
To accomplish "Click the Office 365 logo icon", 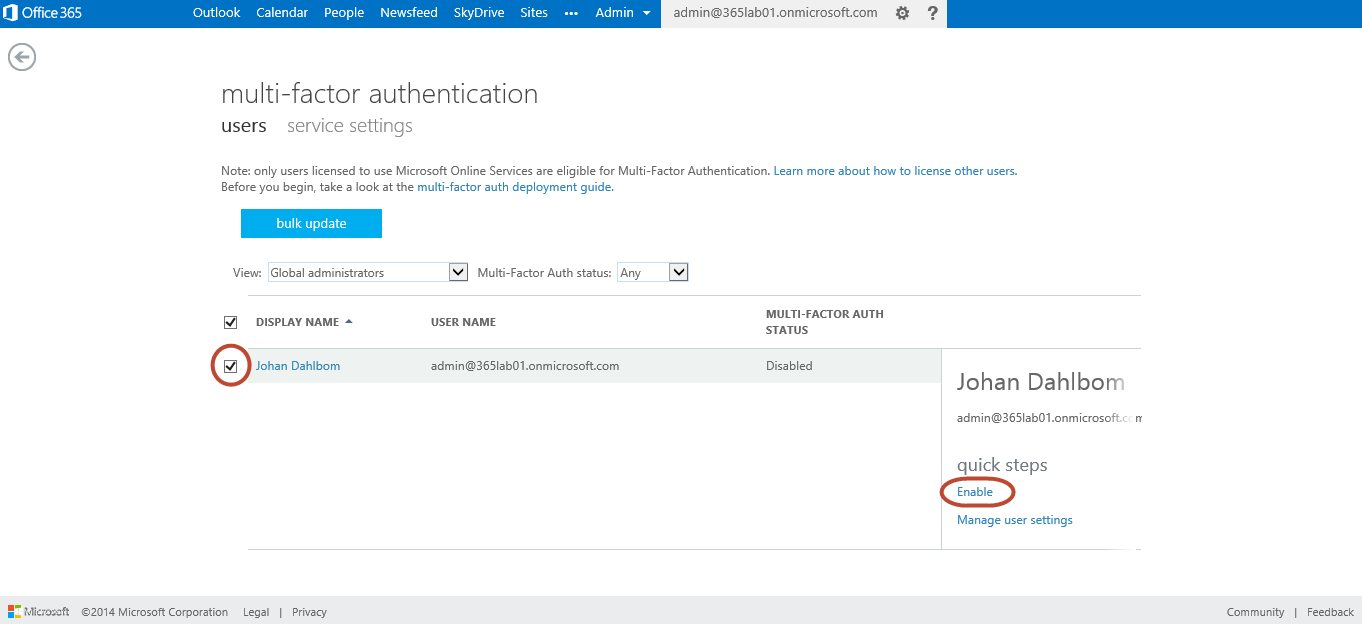I will point(12,13).
